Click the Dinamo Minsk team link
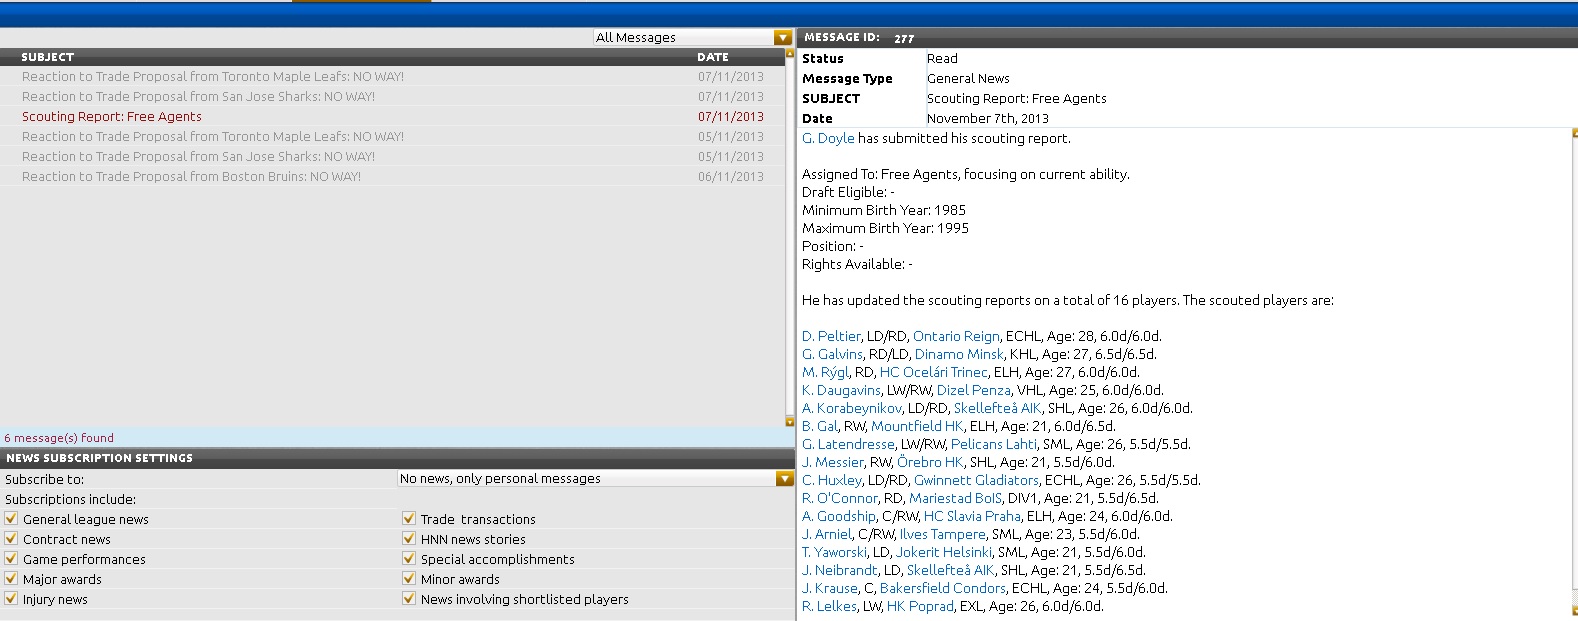Image resolution: width=1578 pixels, height=621 pixels. (959, 355)
